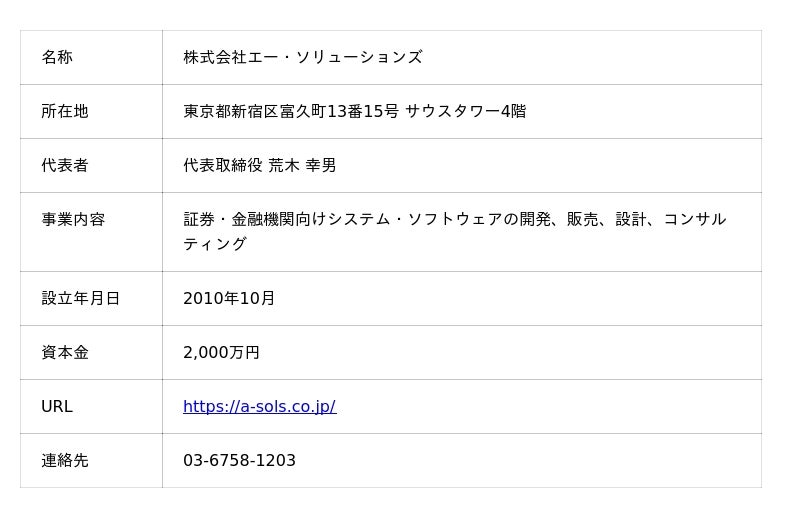Click the 事業内容 row label
The height and width of the screenshot is (518, 800).
[73, 220]
